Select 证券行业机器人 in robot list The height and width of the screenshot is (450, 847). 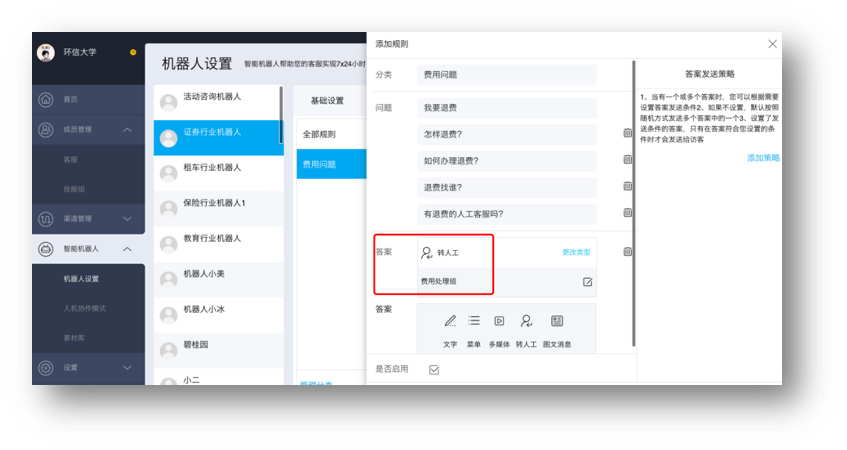(x=218, y=138)
